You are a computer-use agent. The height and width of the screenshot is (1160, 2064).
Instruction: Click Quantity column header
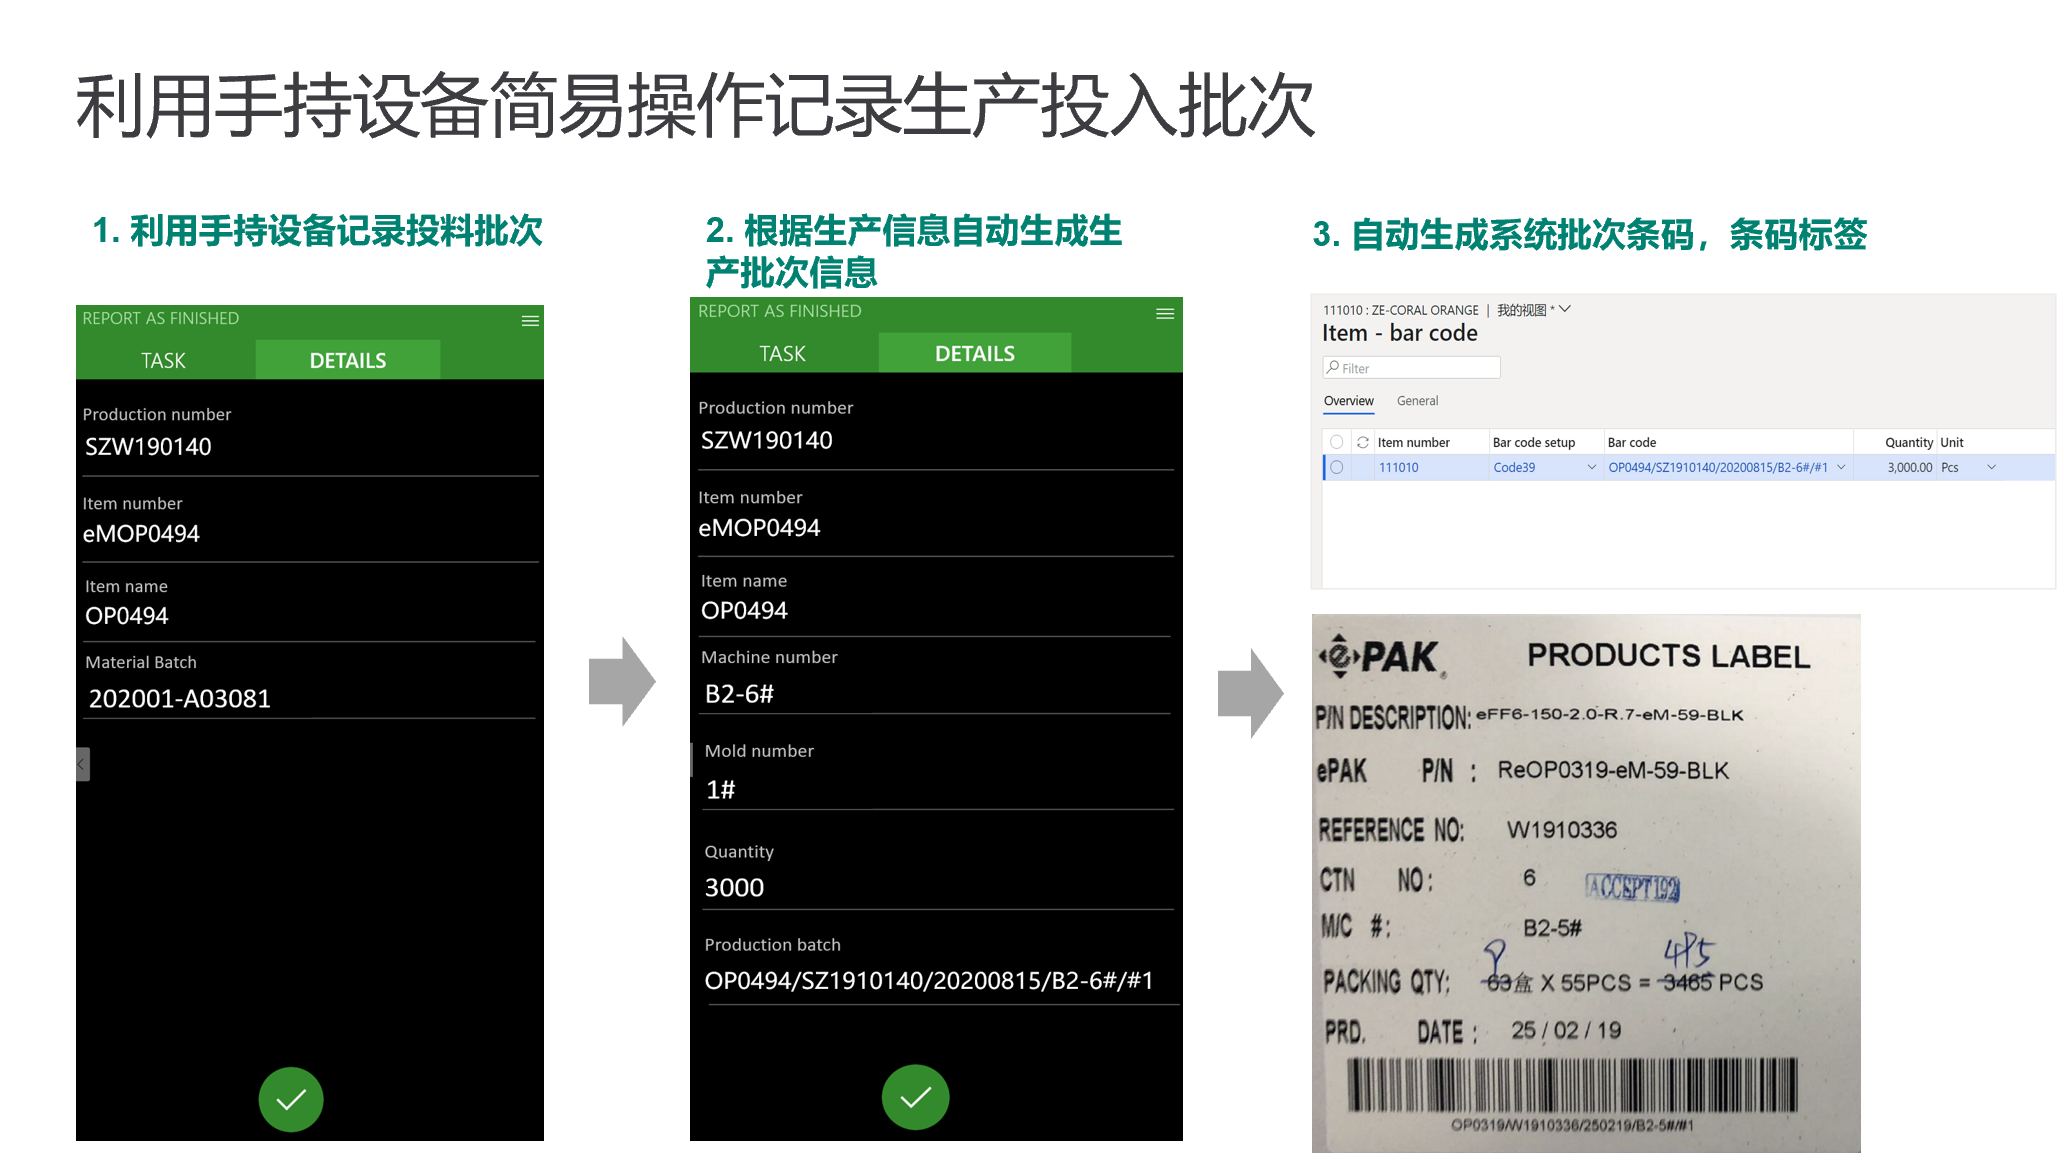1908,442
